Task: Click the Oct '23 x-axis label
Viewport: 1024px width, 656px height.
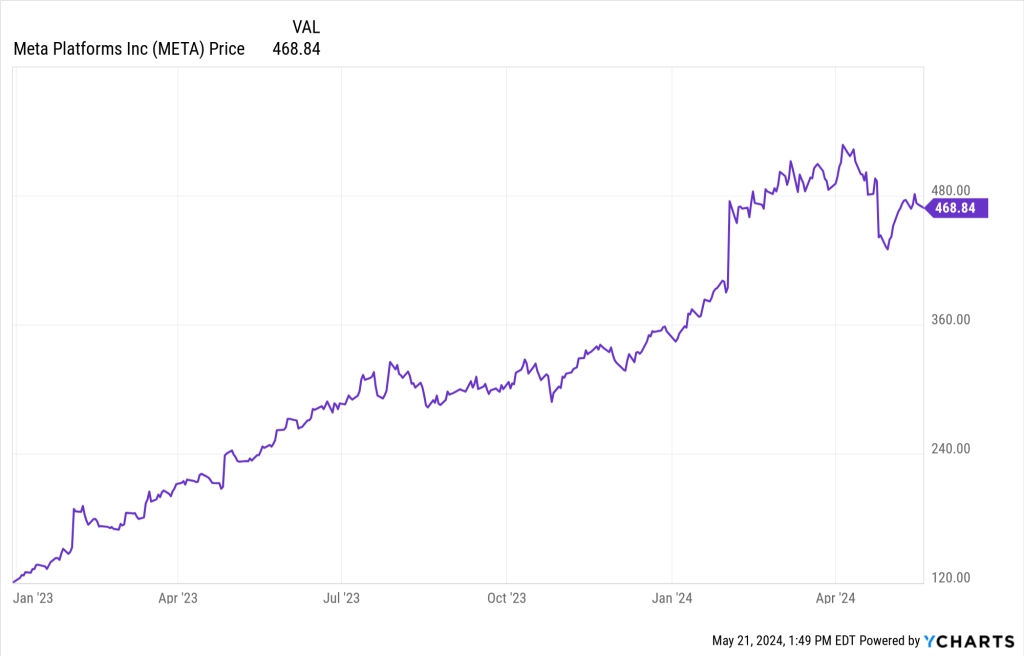Action: 506,598
